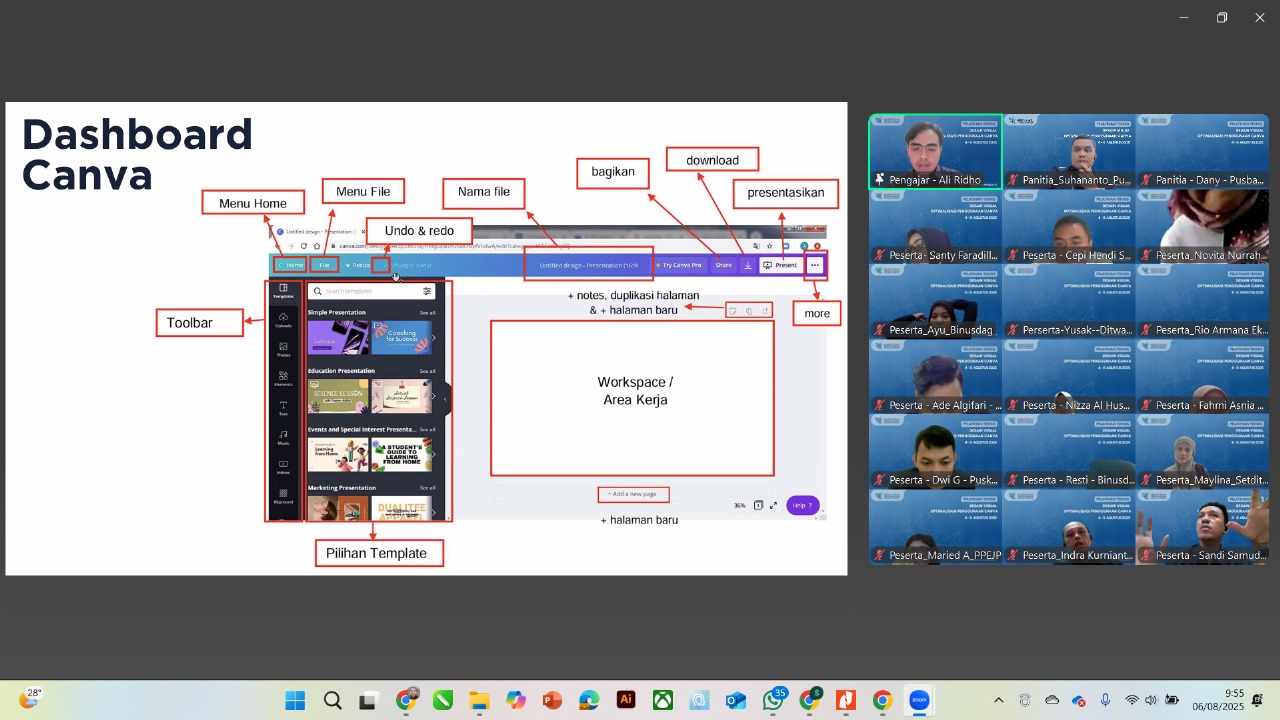Show hidden tray icons chevron
This screenshot has height=720, width=1280.
pyautogui.click(x=998, y=700)
